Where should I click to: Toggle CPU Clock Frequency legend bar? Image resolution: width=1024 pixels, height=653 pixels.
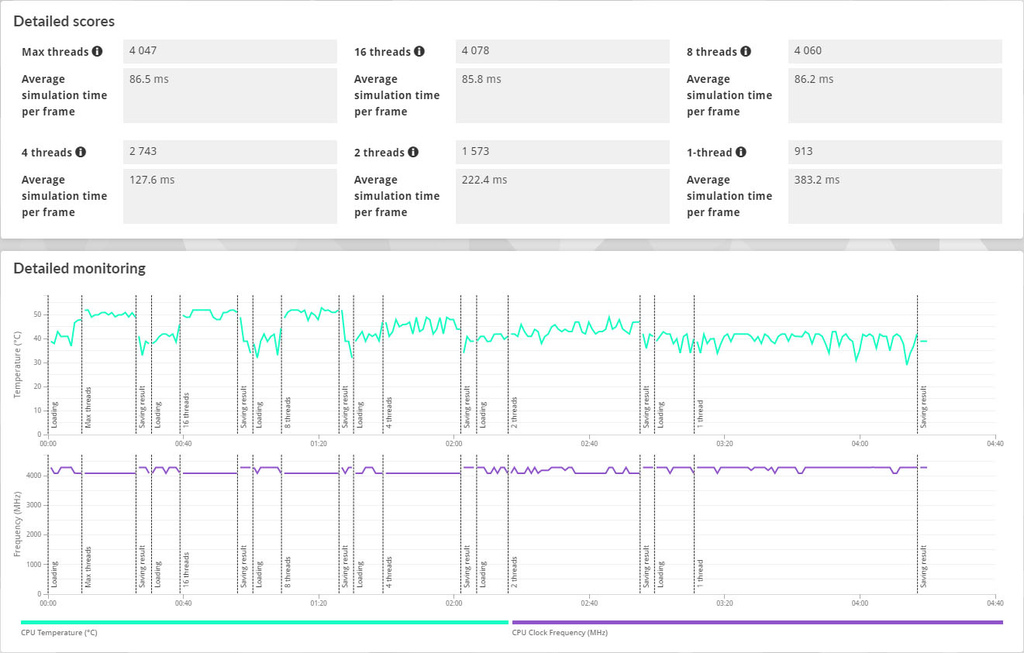(x=758, y=622)
